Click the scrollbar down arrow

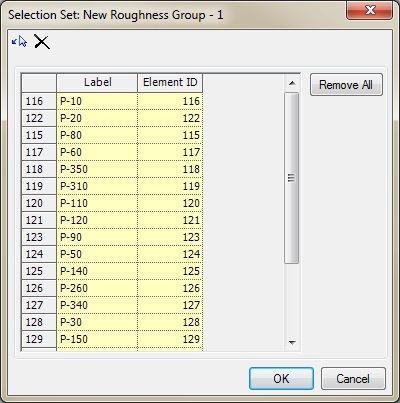pyautogui.click(x=292, y=342)
